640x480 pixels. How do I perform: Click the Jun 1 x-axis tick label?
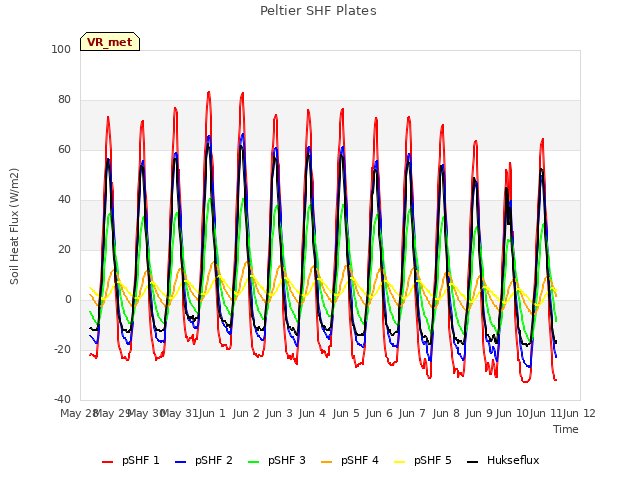tap(212, 413)
